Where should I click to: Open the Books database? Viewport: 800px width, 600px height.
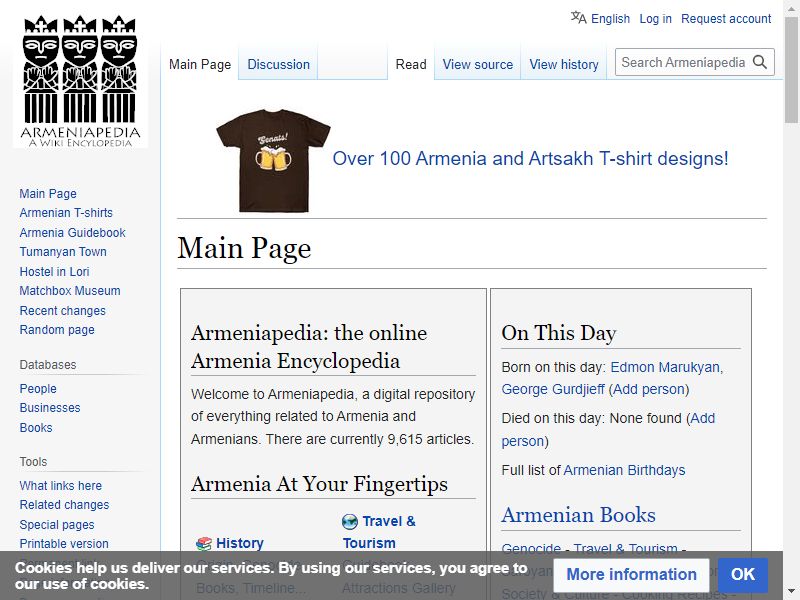(36, 428)
